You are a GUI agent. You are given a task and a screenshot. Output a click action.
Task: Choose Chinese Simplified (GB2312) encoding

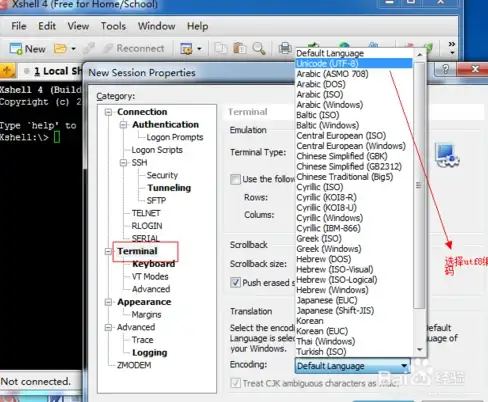click(x=354, y=166)
